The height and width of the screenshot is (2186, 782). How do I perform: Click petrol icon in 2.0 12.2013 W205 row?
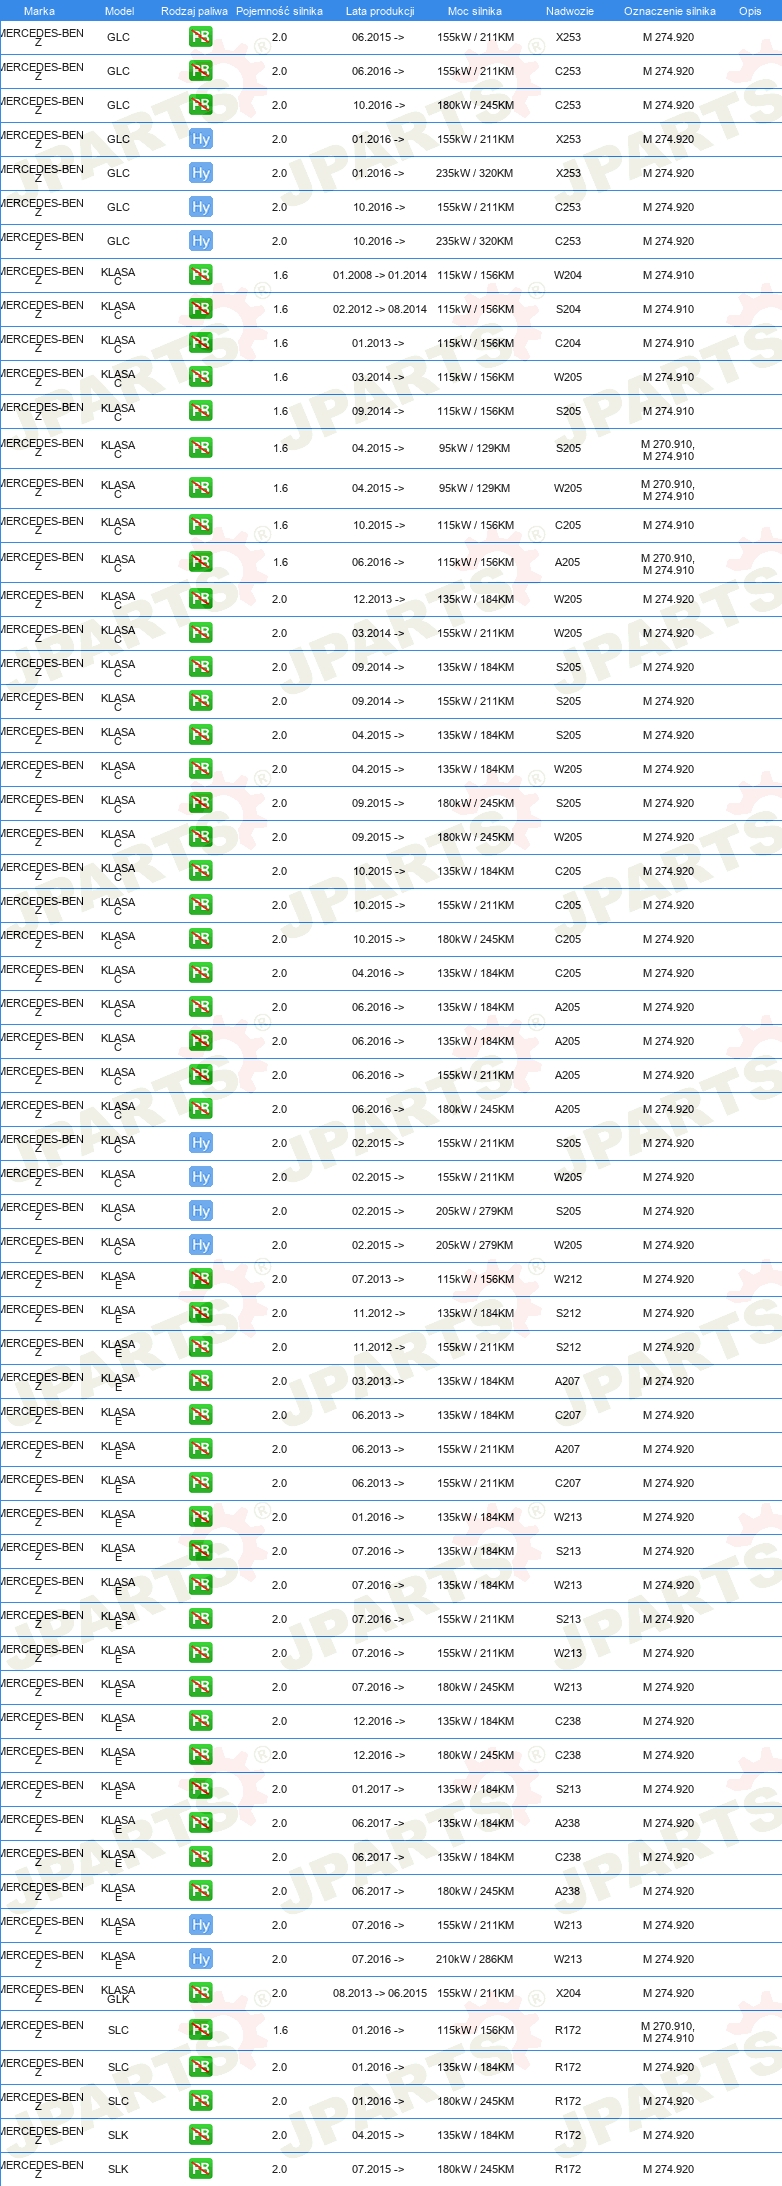click(200, 600)
